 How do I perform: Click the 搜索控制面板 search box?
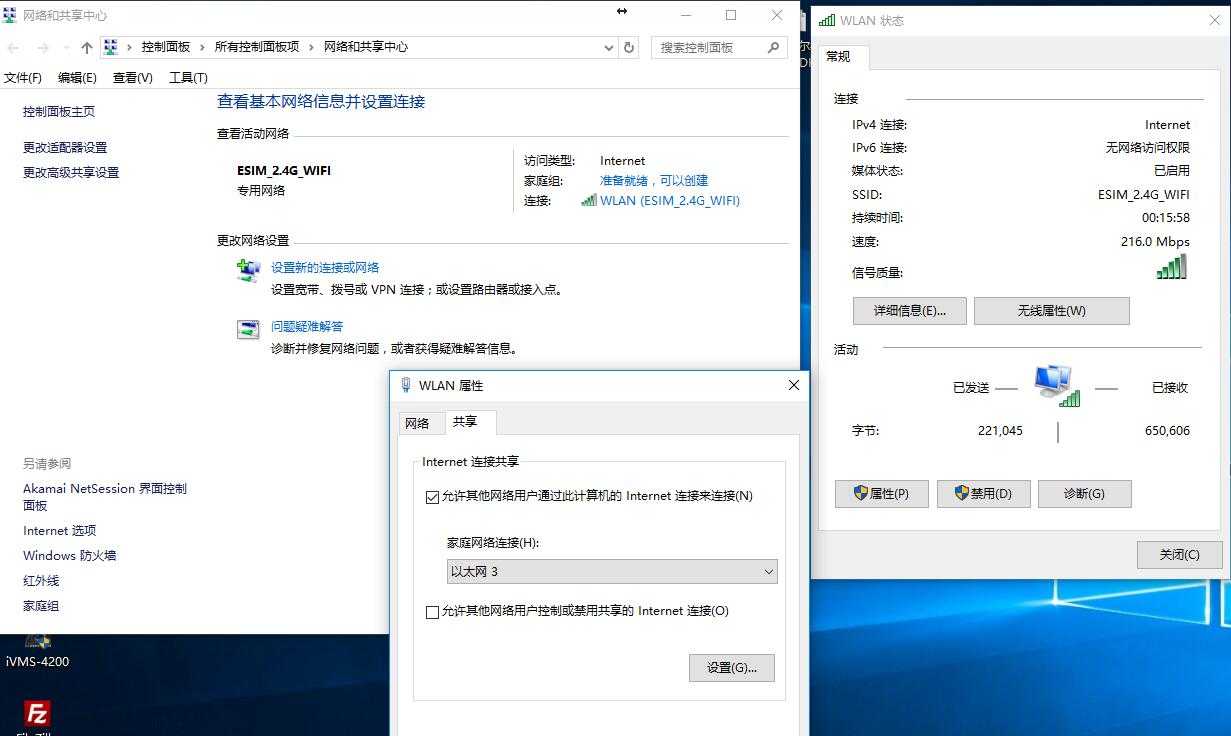click(x=710, y=47)
